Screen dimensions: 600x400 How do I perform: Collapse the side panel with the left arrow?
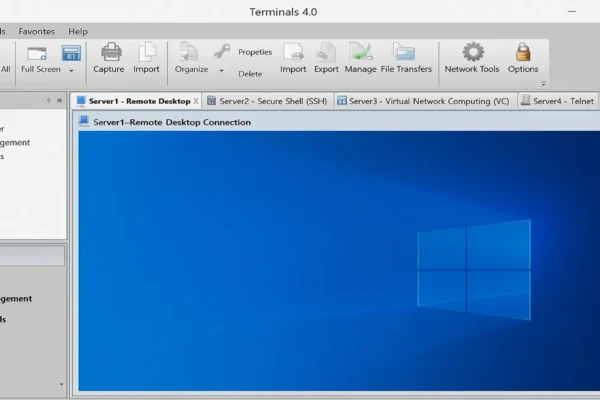48,100
